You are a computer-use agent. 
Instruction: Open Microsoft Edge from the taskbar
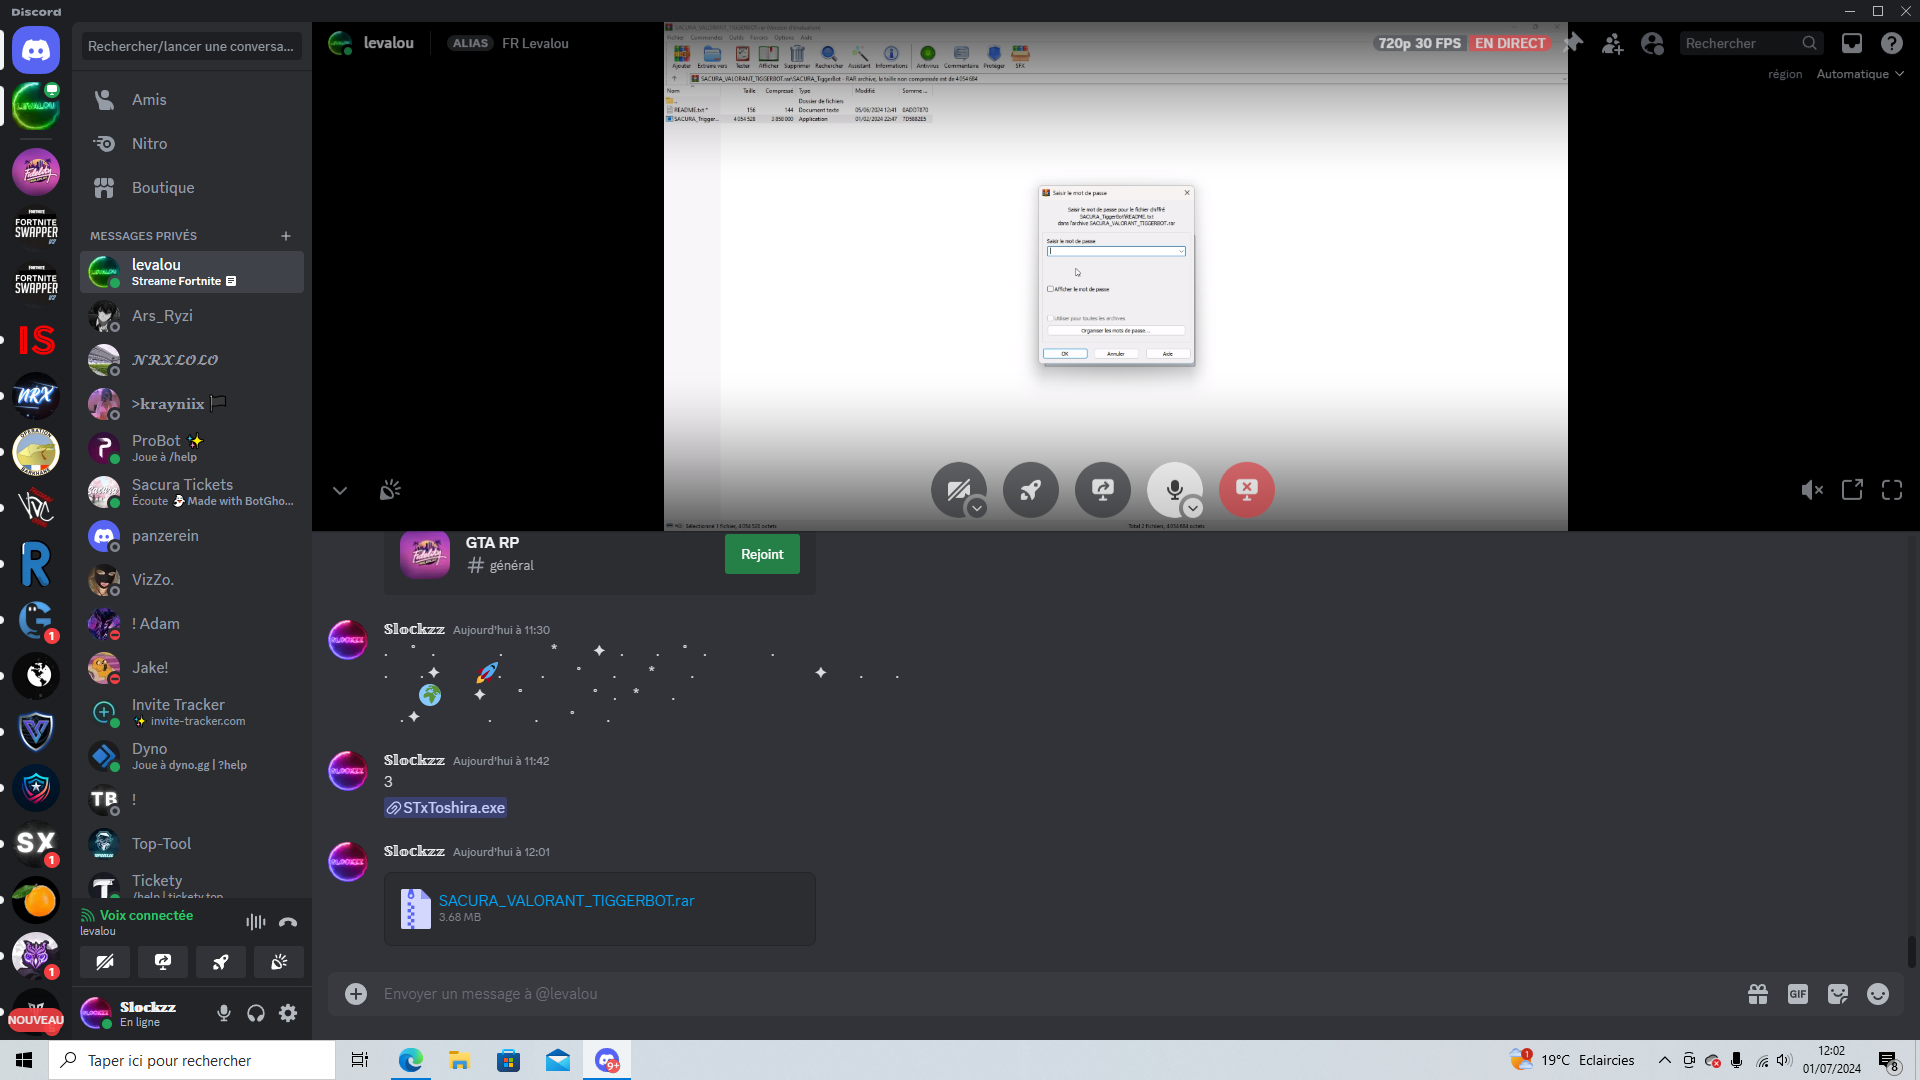410,1060
